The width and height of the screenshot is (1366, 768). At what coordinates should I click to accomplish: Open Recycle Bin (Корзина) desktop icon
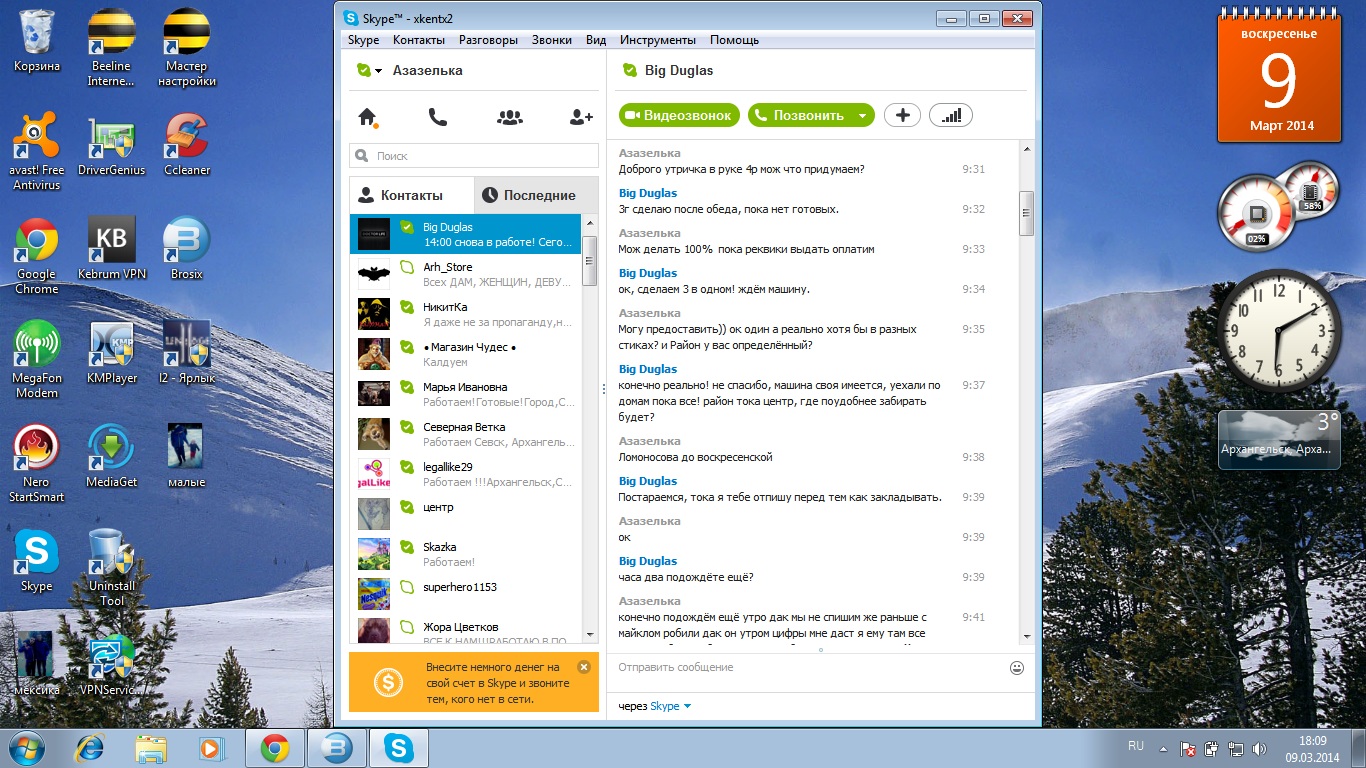pos(36,41)
